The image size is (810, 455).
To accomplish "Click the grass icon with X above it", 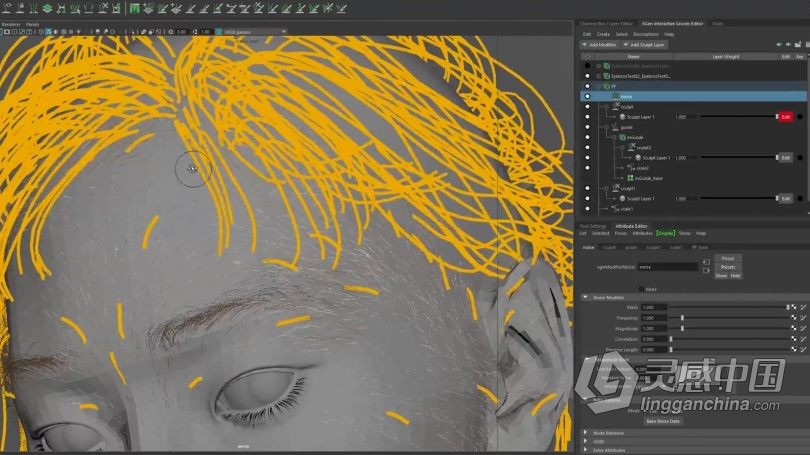I will [103, 8].
